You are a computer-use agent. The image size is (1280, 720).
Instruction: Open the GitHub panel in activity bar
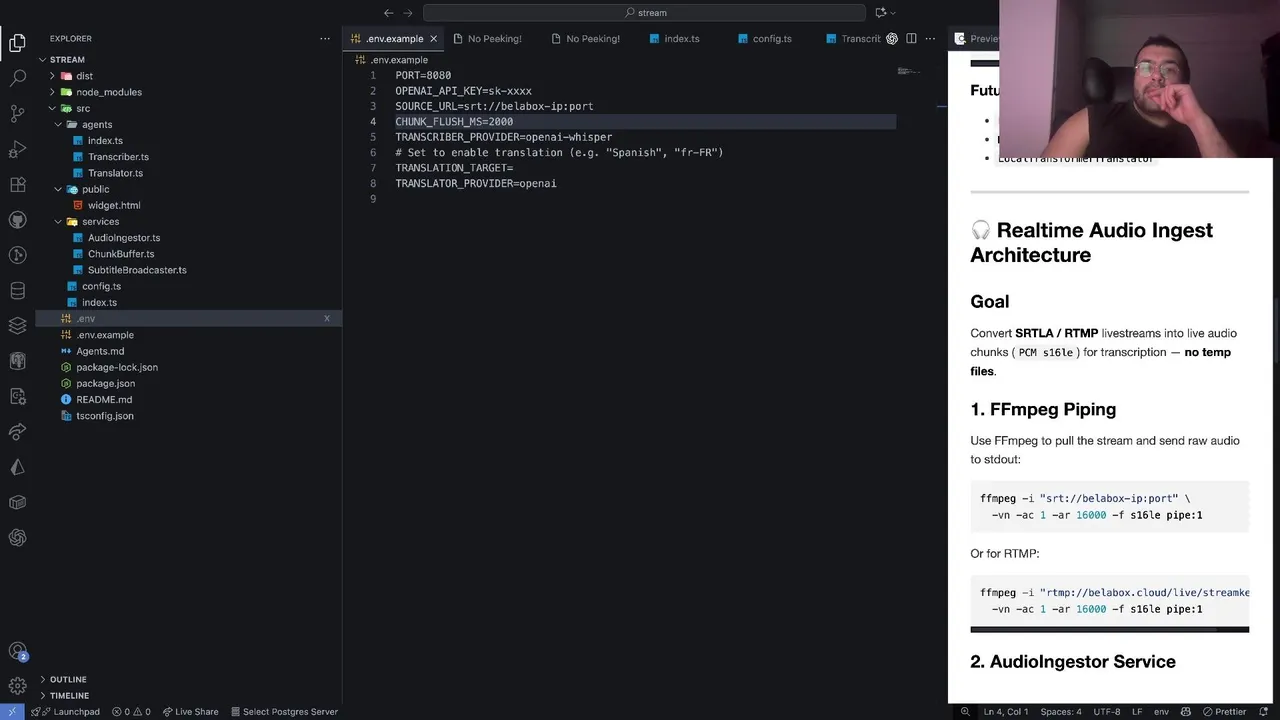click(17, 220)
